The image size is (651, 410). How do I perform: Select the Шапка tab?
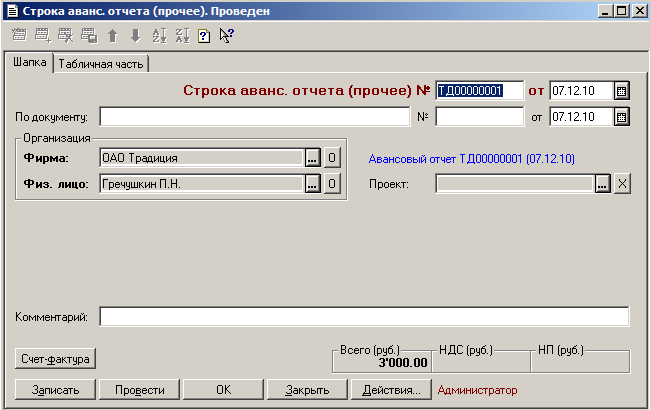(x=29, y=63)
